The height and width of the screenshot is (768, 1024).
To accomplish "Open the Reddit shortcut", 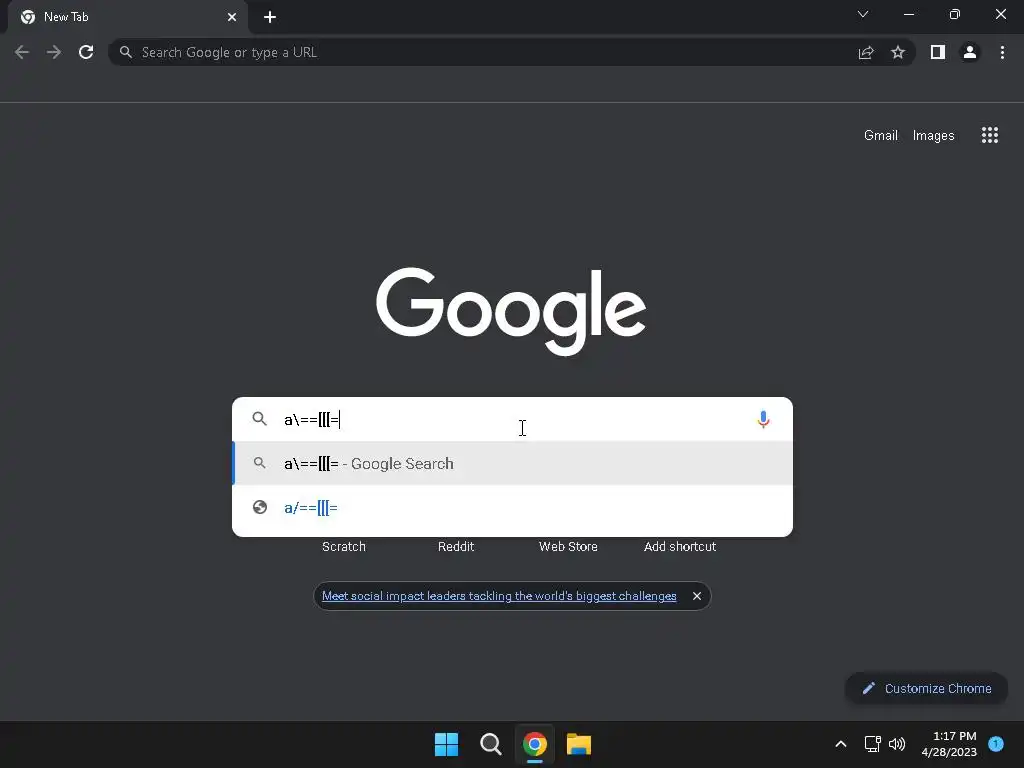I will pos(456,547).
